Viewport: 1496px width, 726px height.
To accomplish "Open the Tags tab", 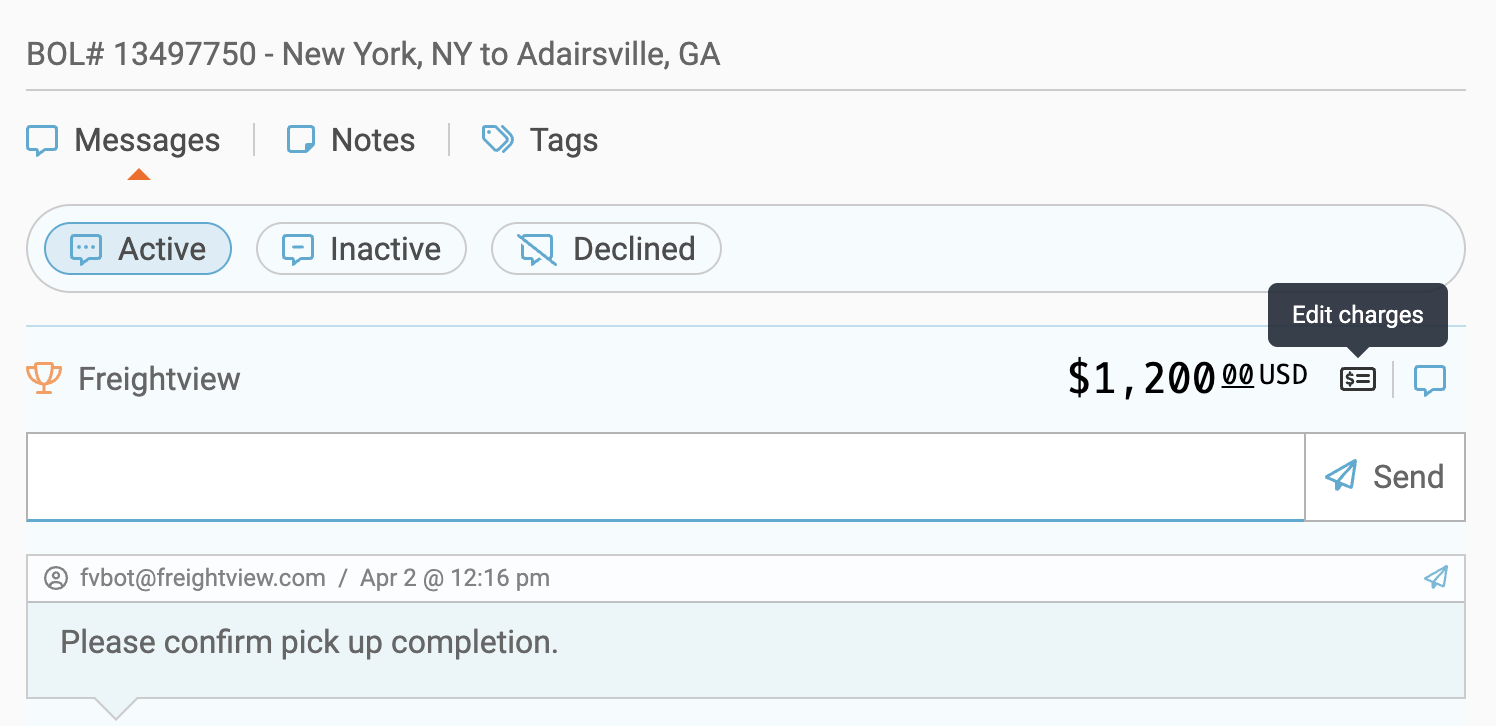I will (563, 141).
